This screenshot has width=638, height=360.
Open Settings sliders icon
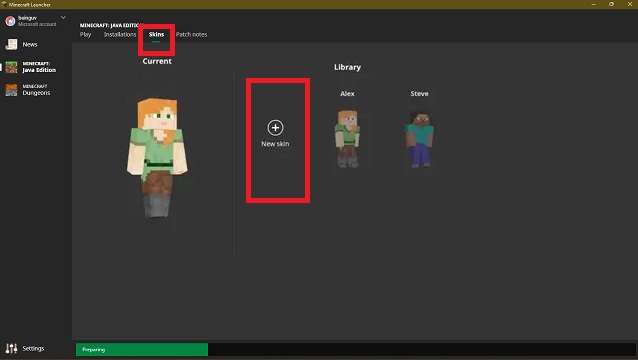pyautogui.click(x=11, y=348)
